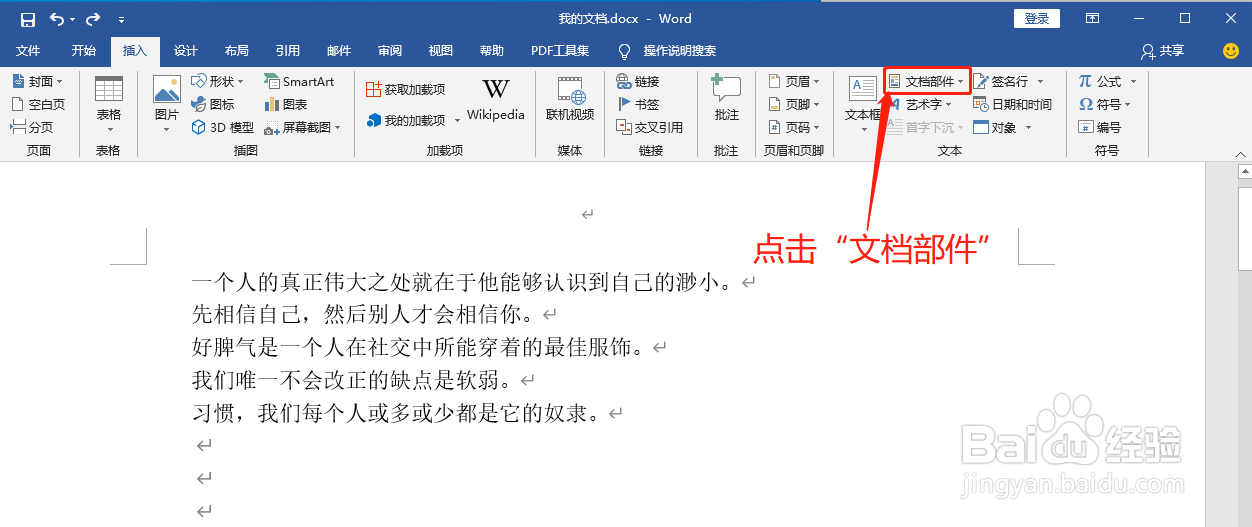
Task: Open the 对象 object dropdown
Action: coord(1002,127)
